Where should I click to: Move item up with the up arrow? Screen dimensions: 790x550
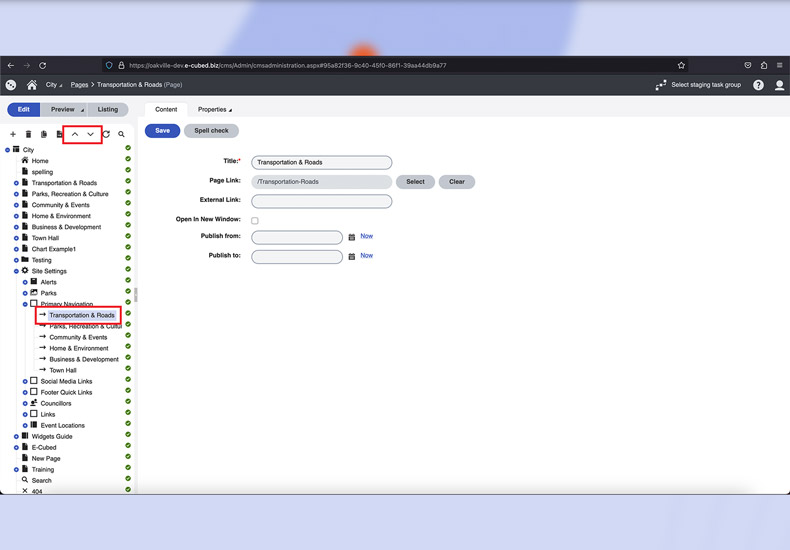click(x=75, y=134)
